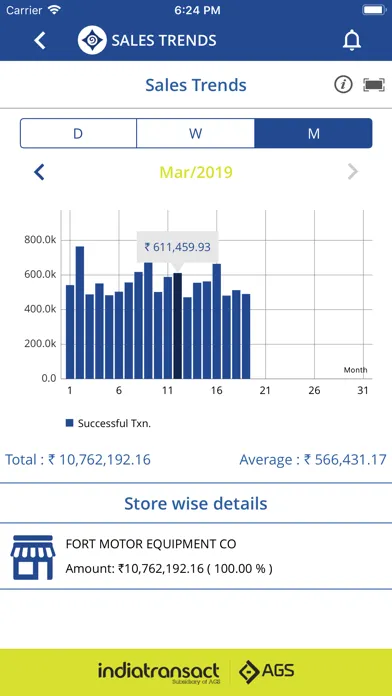Open notifications bell icon
The width and height of the screenshot is (392, 696).
click(x=352, y=40)
